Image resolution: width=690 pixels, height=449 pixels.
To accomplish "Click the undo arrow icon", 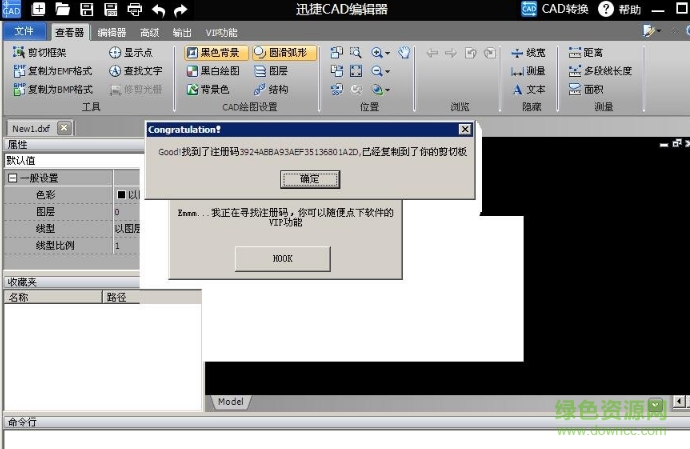I will [158, 10].
